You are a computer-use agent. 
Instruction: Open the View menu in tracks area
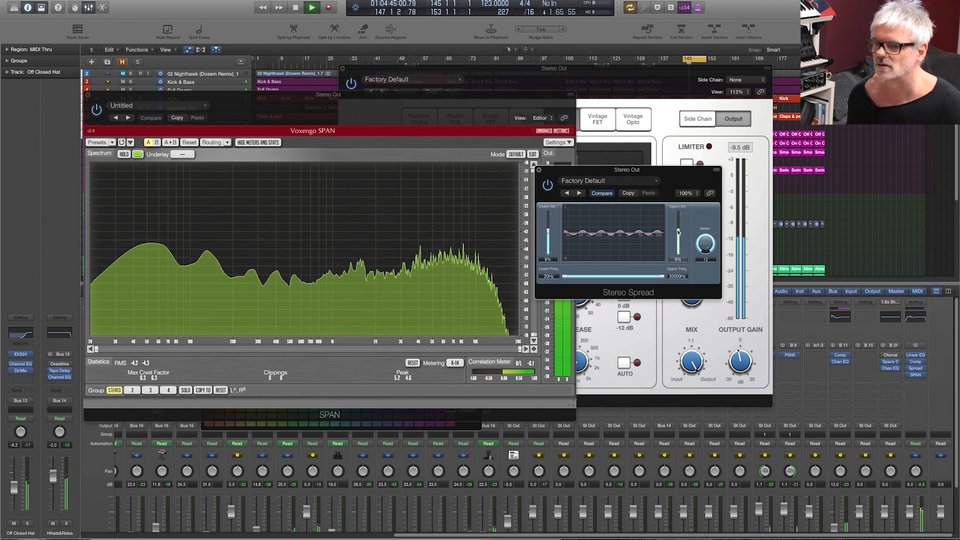point(167,50)
